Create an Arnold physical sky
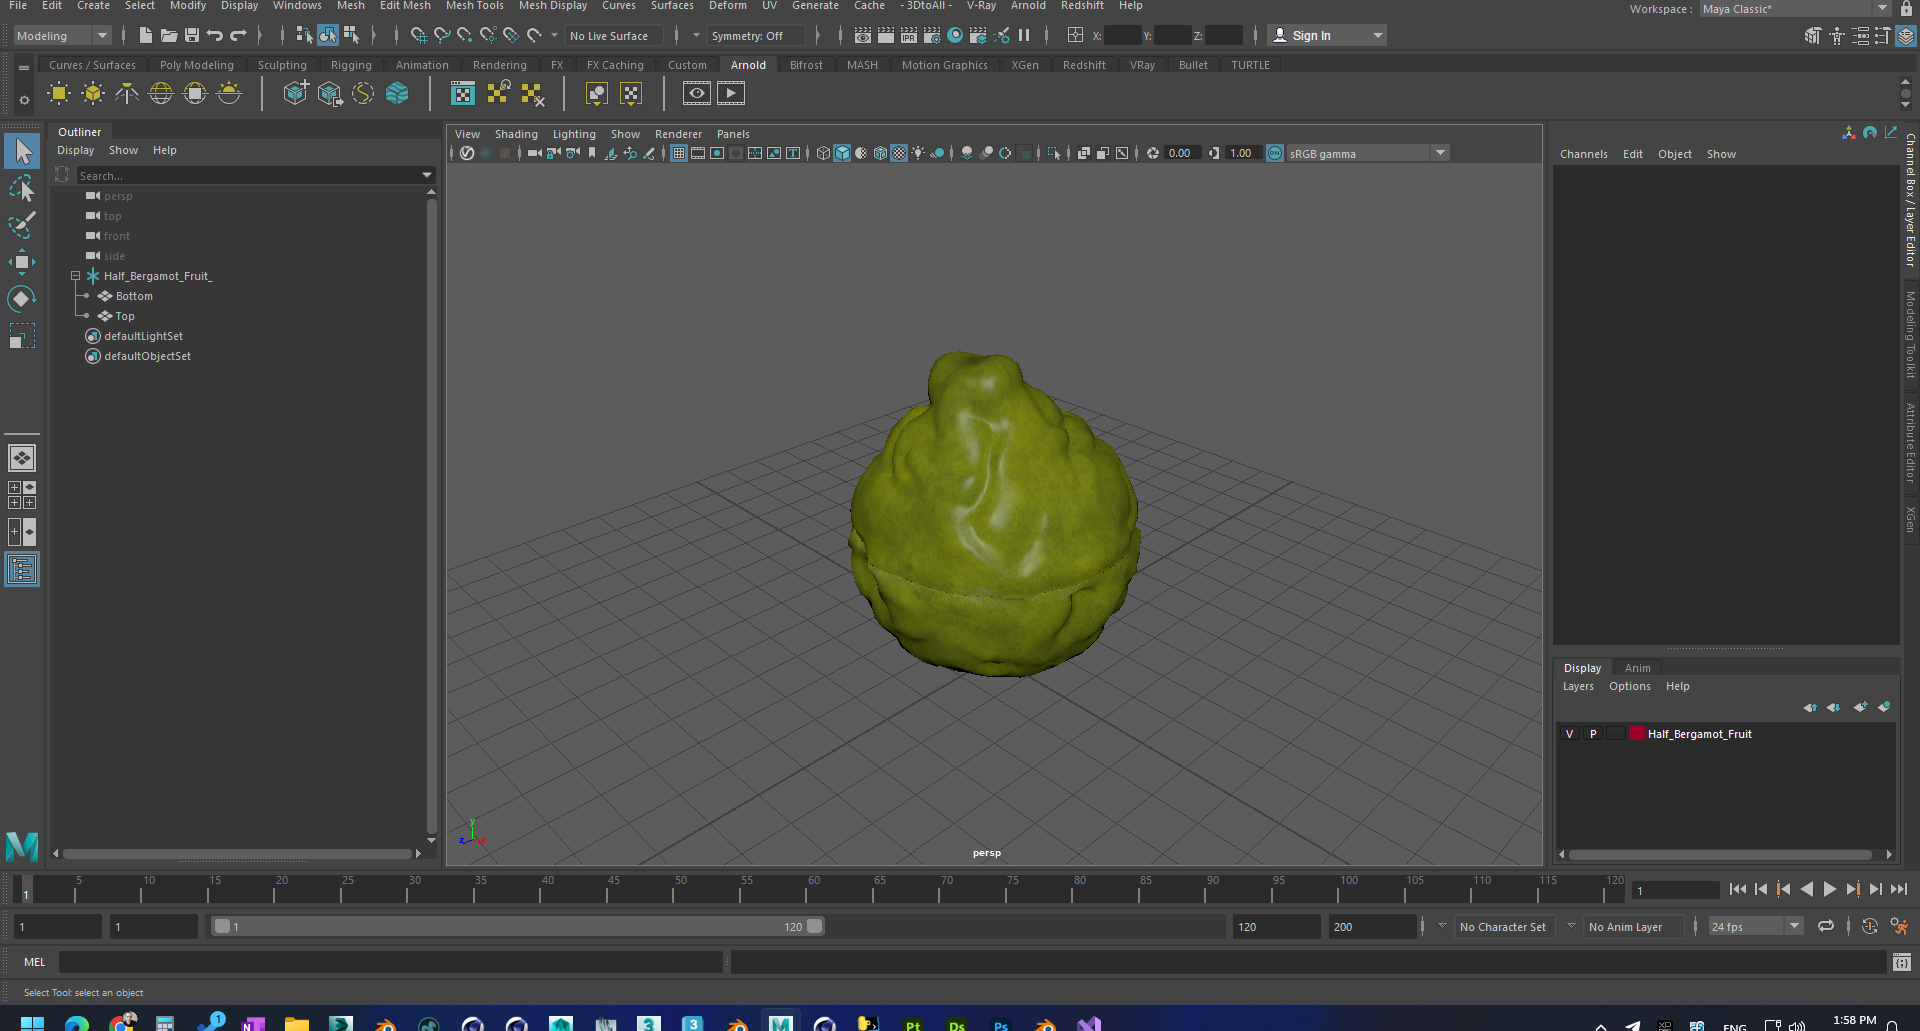The image size is (1920, 1031). (229, 94)
